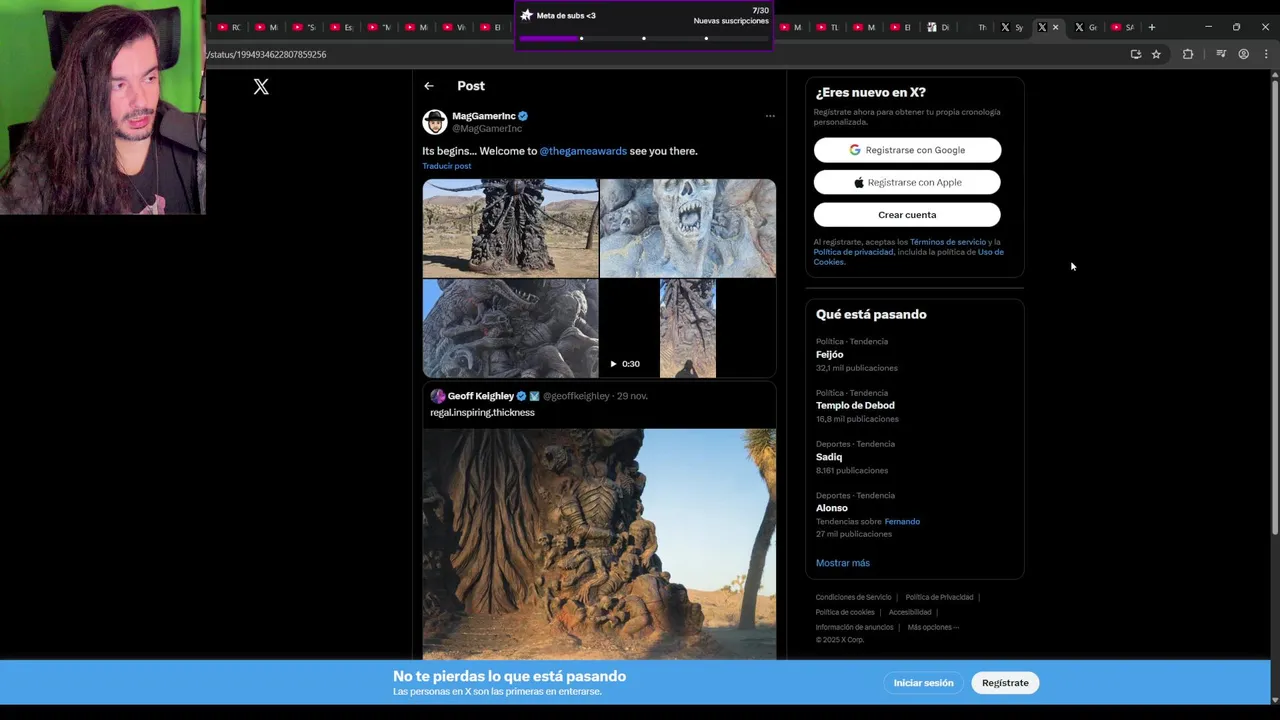The width and height of the screenshot is (1280, 720).
Task: Open the browser extensions puzzle icon
Action: coord(1188,54)
